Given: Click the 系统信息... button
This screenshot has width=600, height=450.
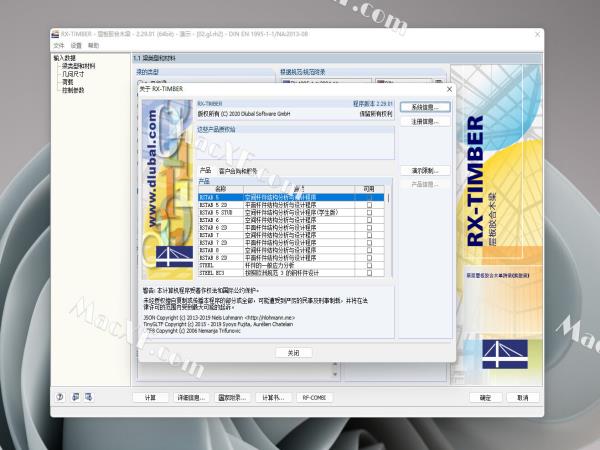Looking at the screenshot, I should [425, 107].
